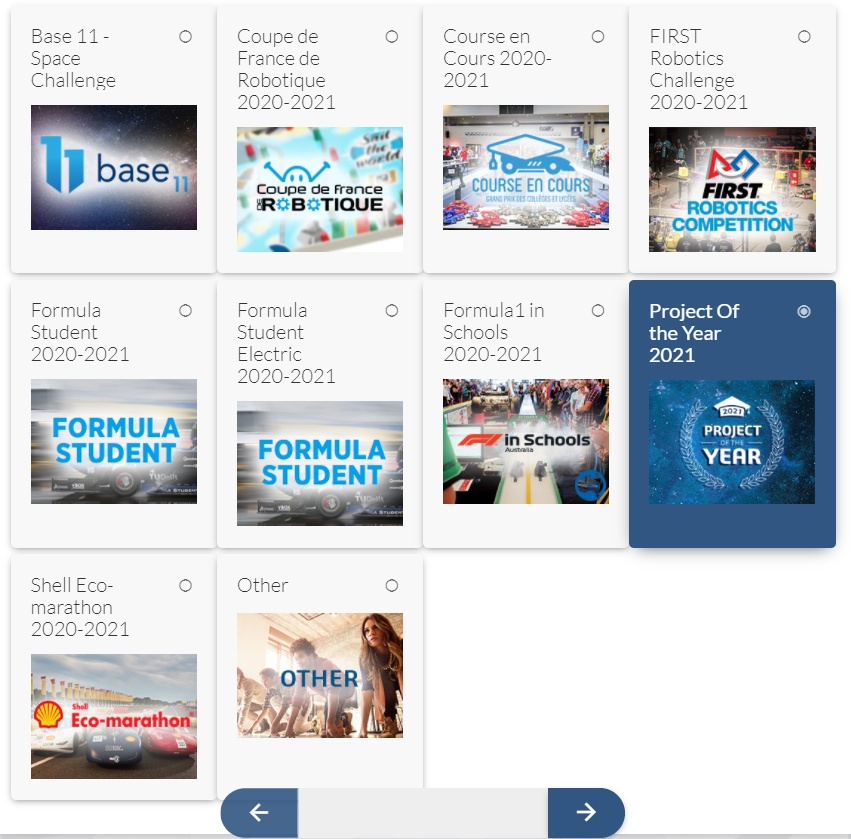Select Coupe de France de Robotique radio button

pos(392,36)
